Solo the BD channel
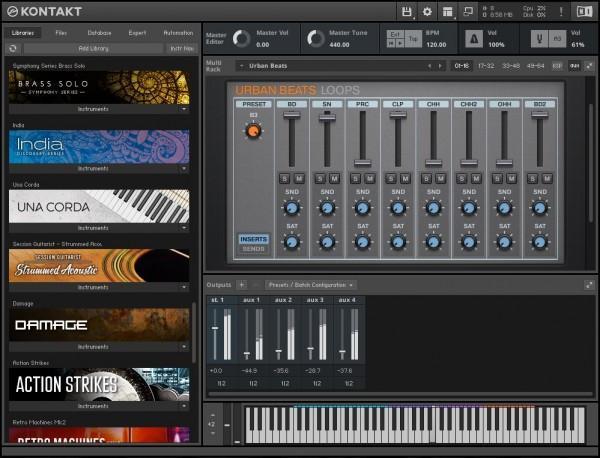 pyautogui.click(x=284, y=178)
